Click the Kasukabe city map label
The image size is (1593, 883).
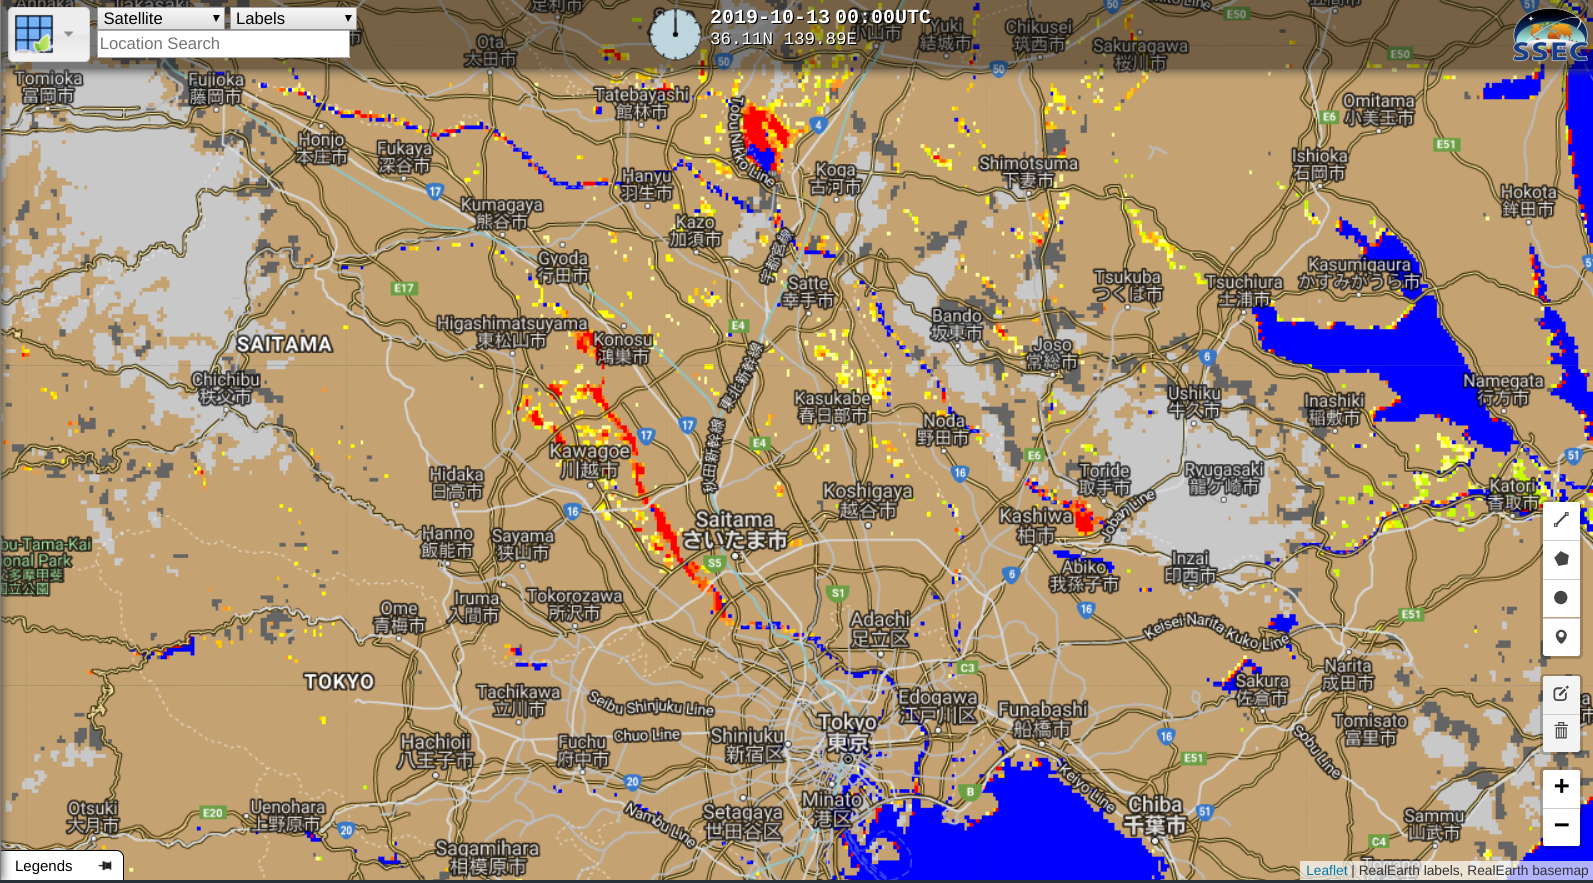point(832,407)
